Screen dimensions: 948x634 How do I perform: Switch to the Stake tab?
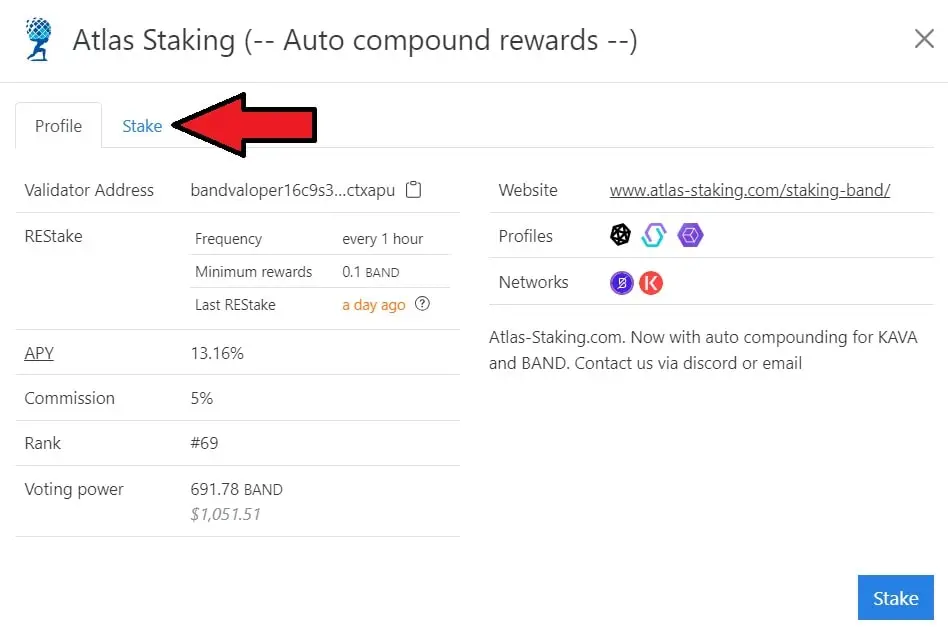(x=142, y=126)
